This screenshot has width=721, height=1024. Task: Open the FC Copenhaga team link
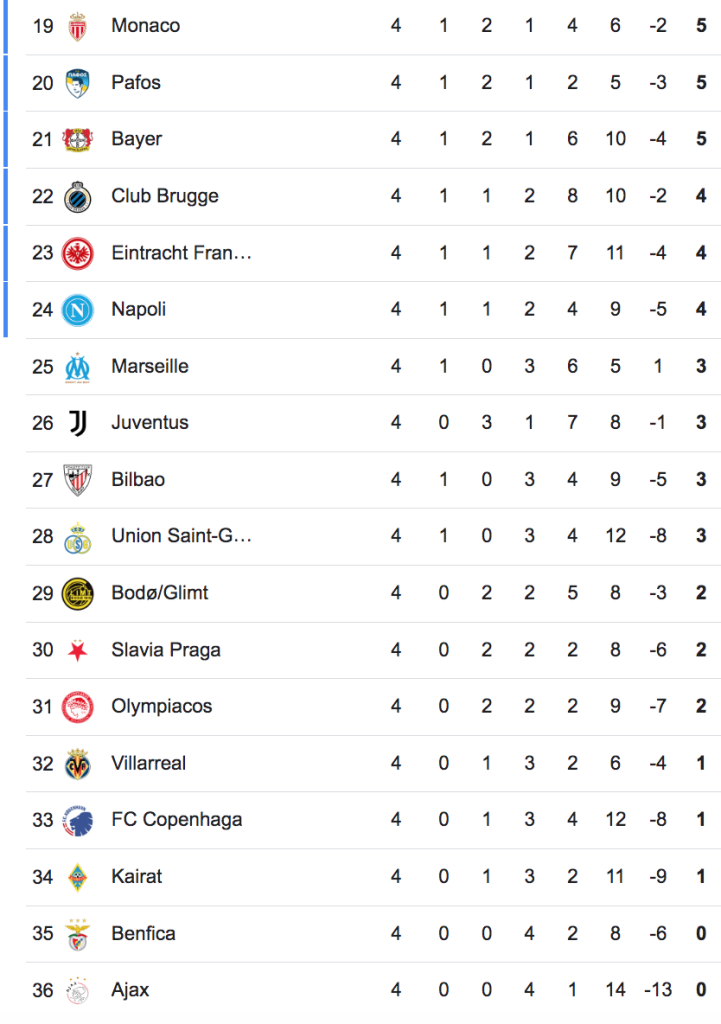(x=176, y=820)
